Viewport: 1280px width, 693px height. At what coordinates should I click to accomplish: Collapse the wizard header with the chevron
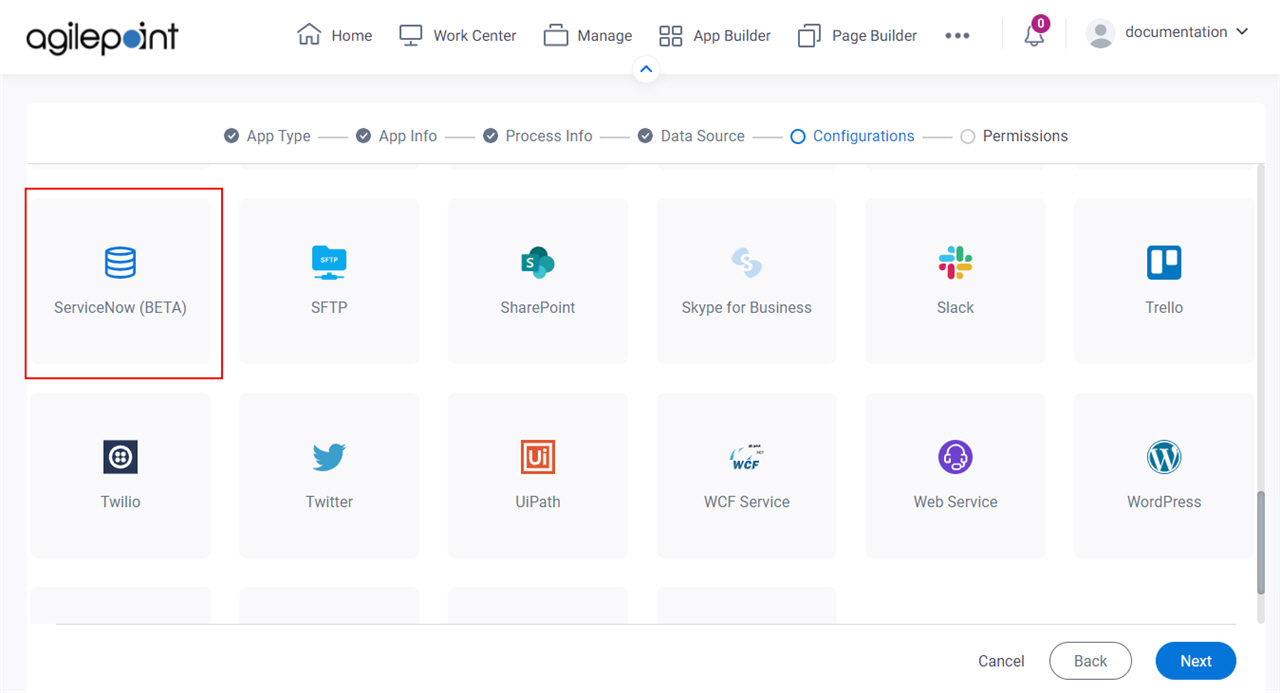tap(646, 69)
